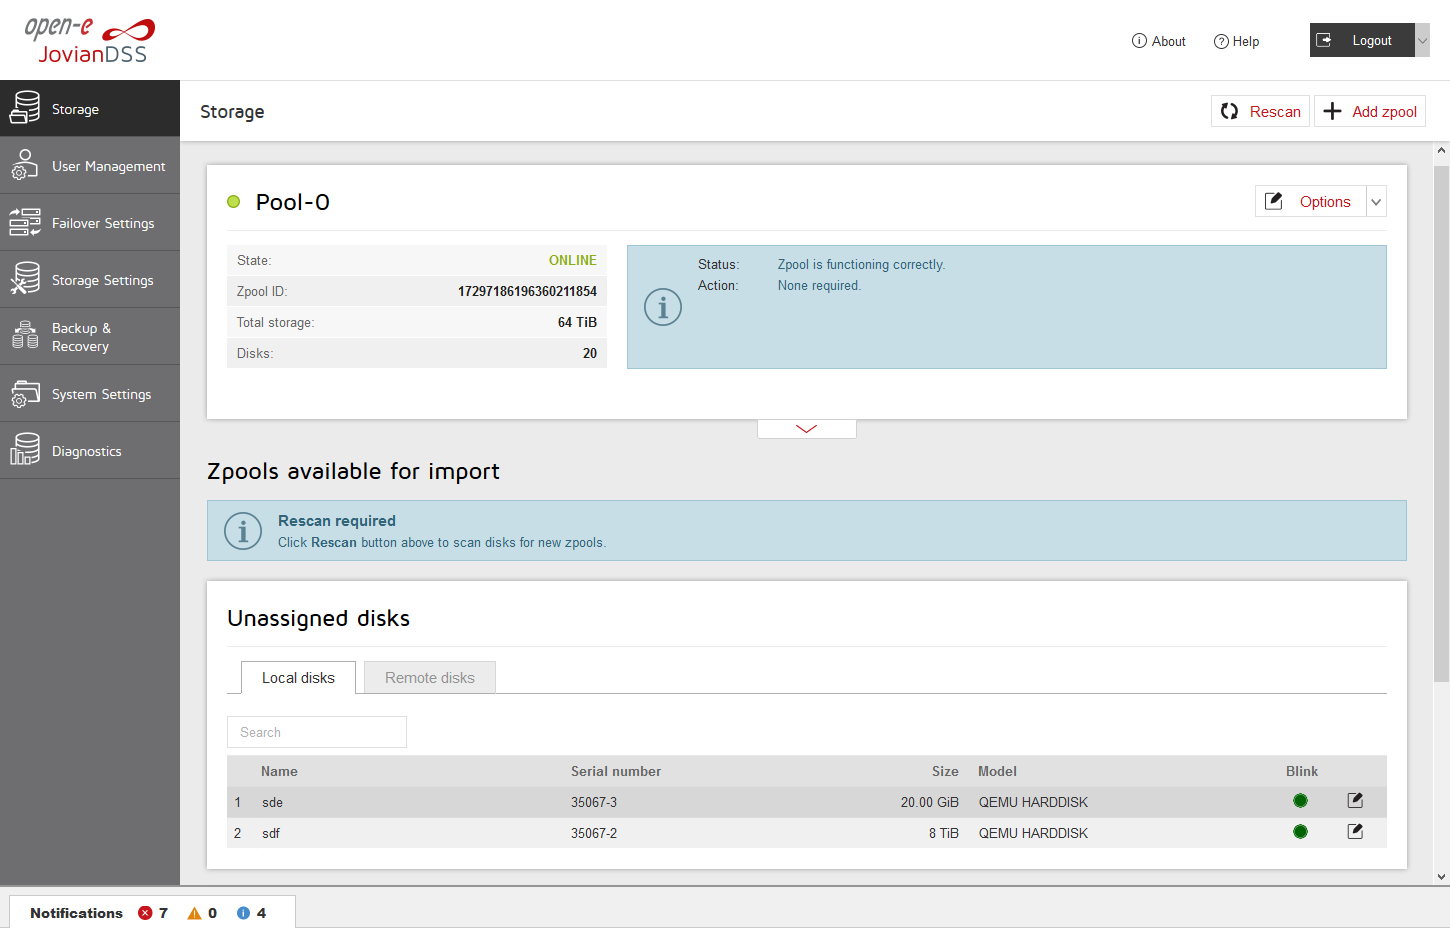Click the edit icon for disk sdf
The image size is (1450, 933).
[1355, 832]
